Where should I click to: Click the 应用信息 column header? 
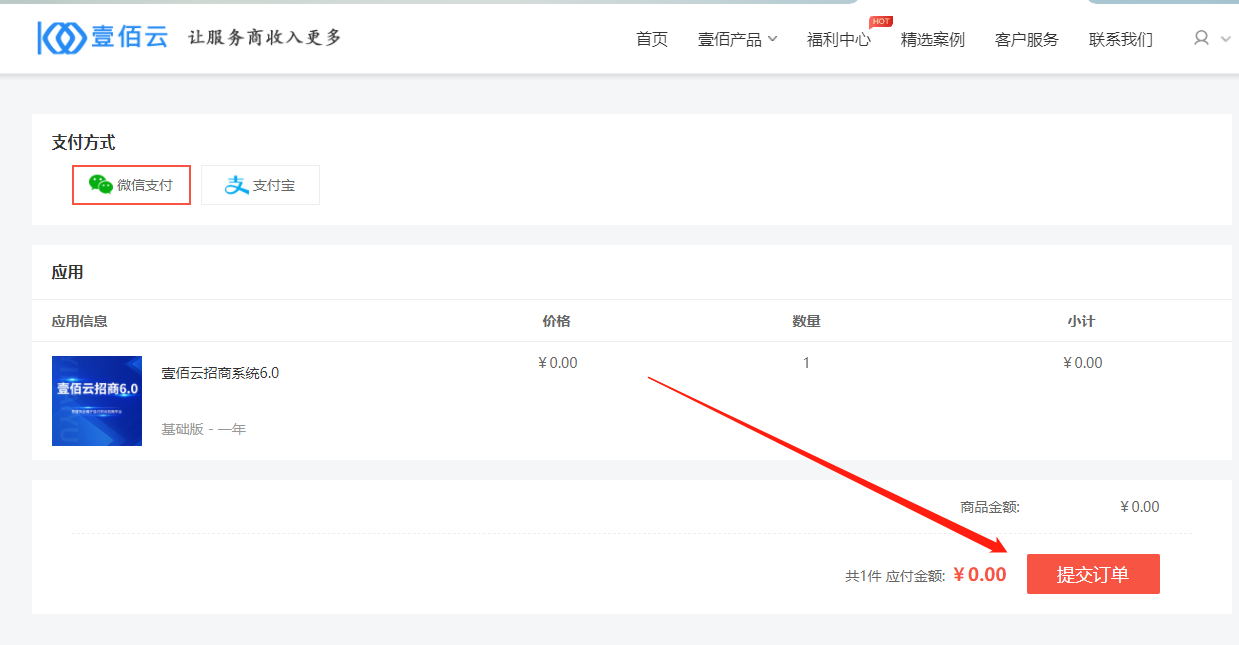click(x=80, y=321)
